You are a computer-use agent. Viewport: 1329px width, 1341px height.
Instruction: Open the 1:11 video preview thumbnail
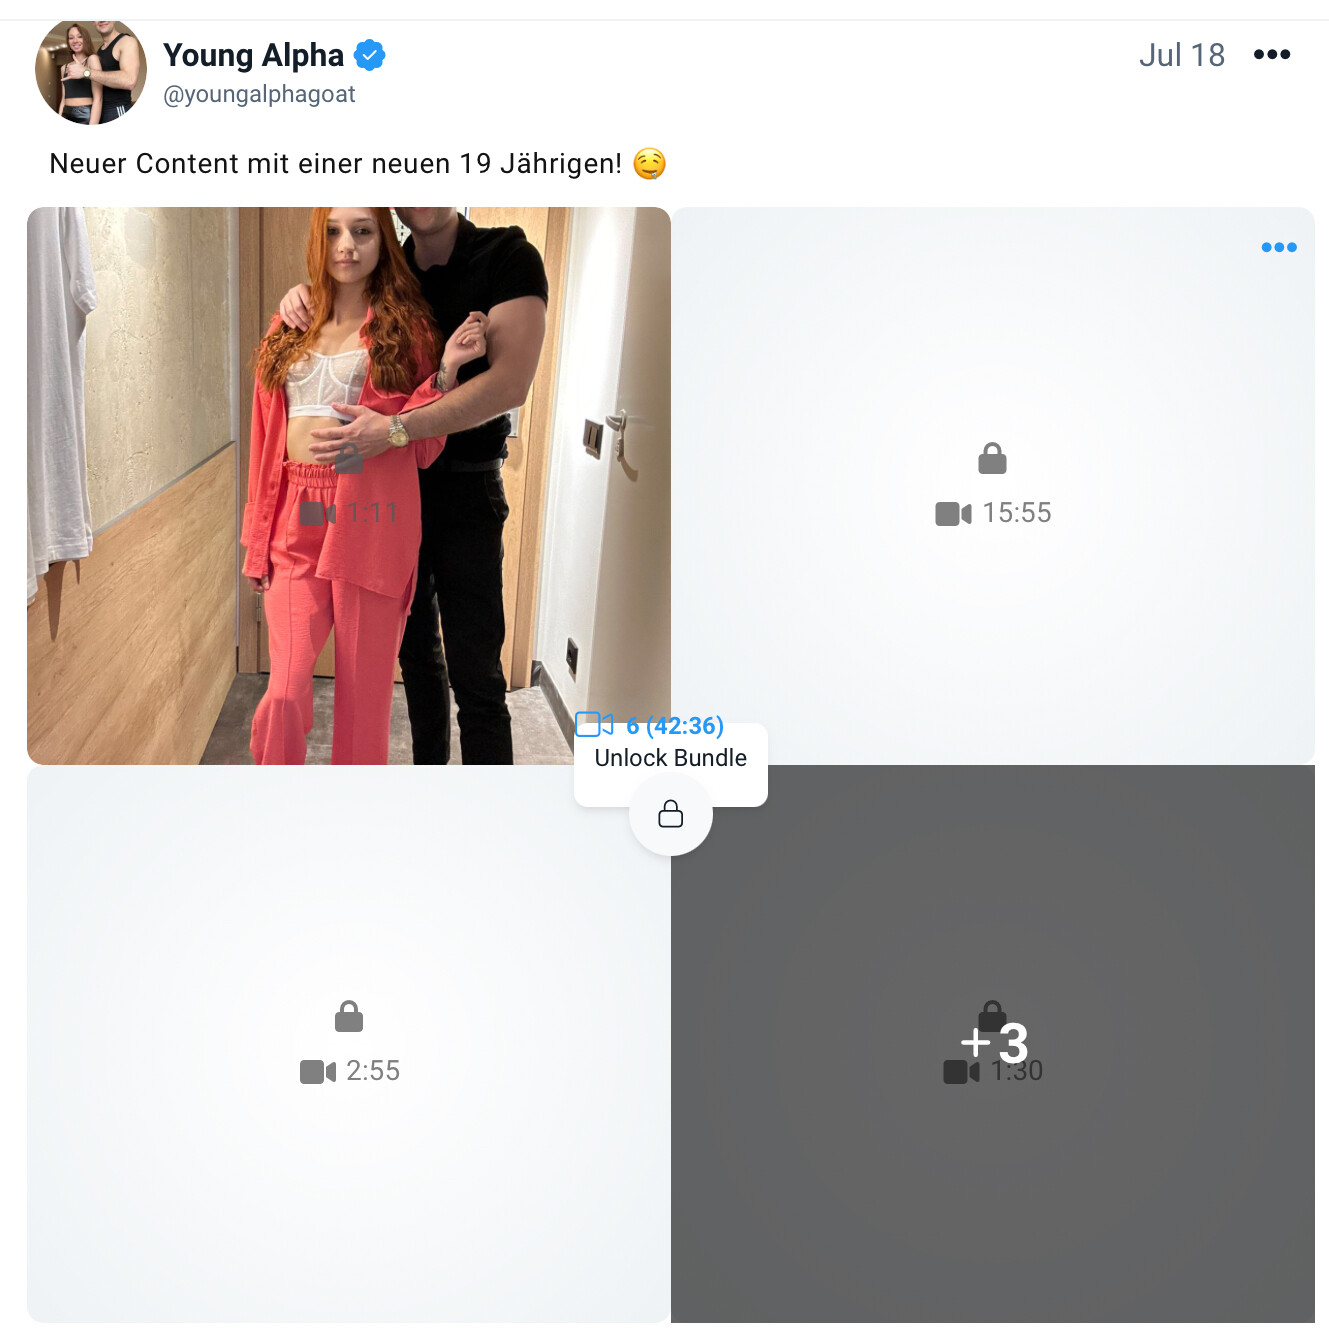348,485
